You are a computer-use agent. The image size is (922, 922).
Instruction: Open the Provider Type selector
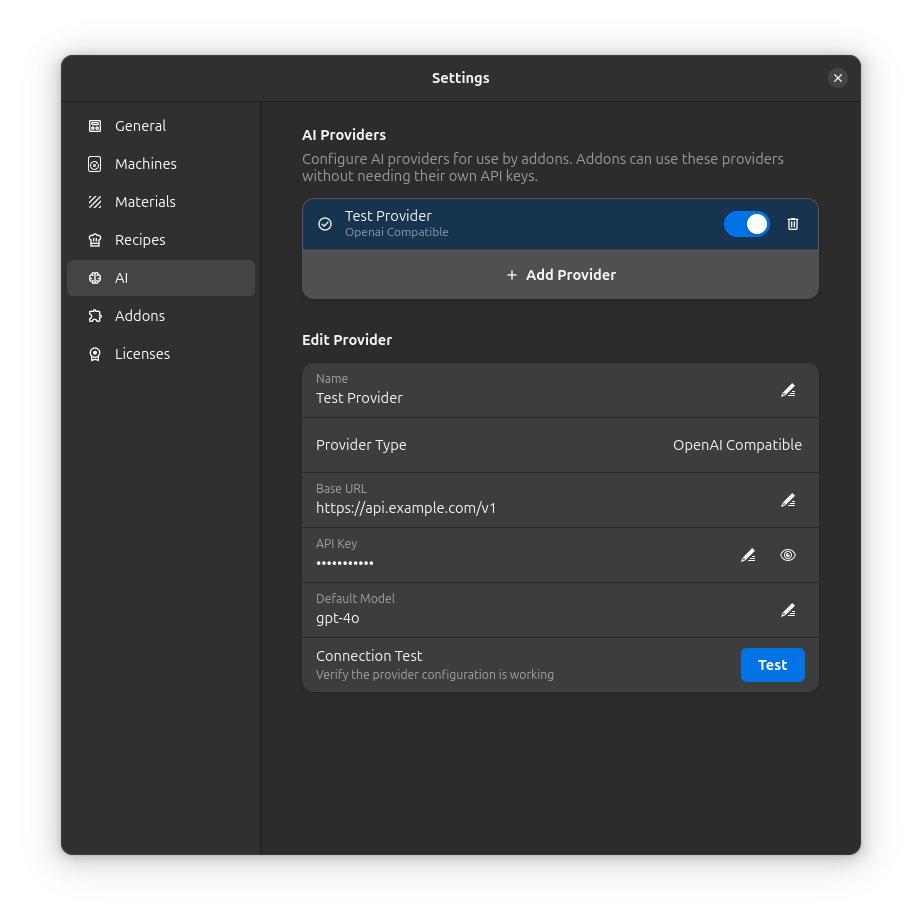click(x=737, y=445)
